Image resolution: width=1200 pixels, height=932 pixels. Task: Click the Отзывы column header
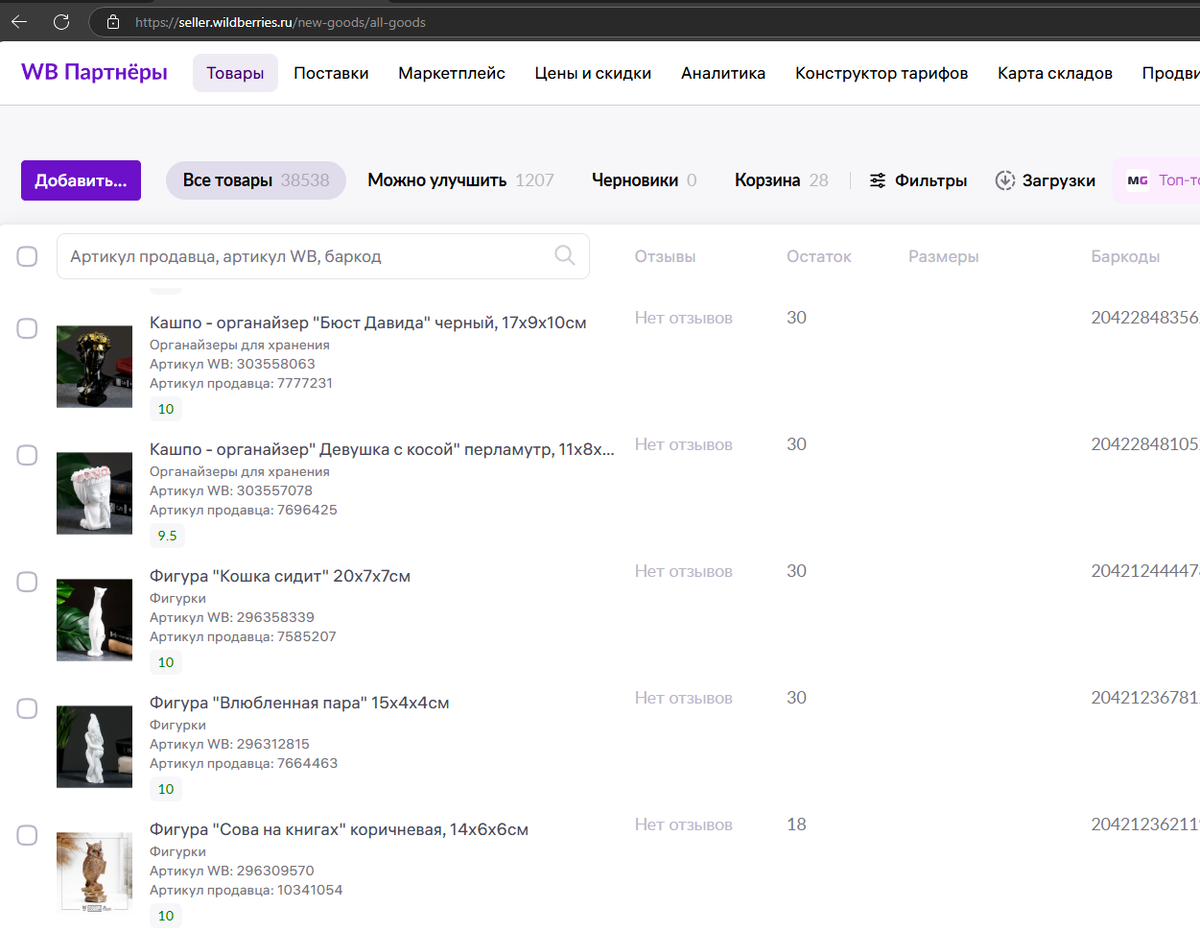pos(665,257)
